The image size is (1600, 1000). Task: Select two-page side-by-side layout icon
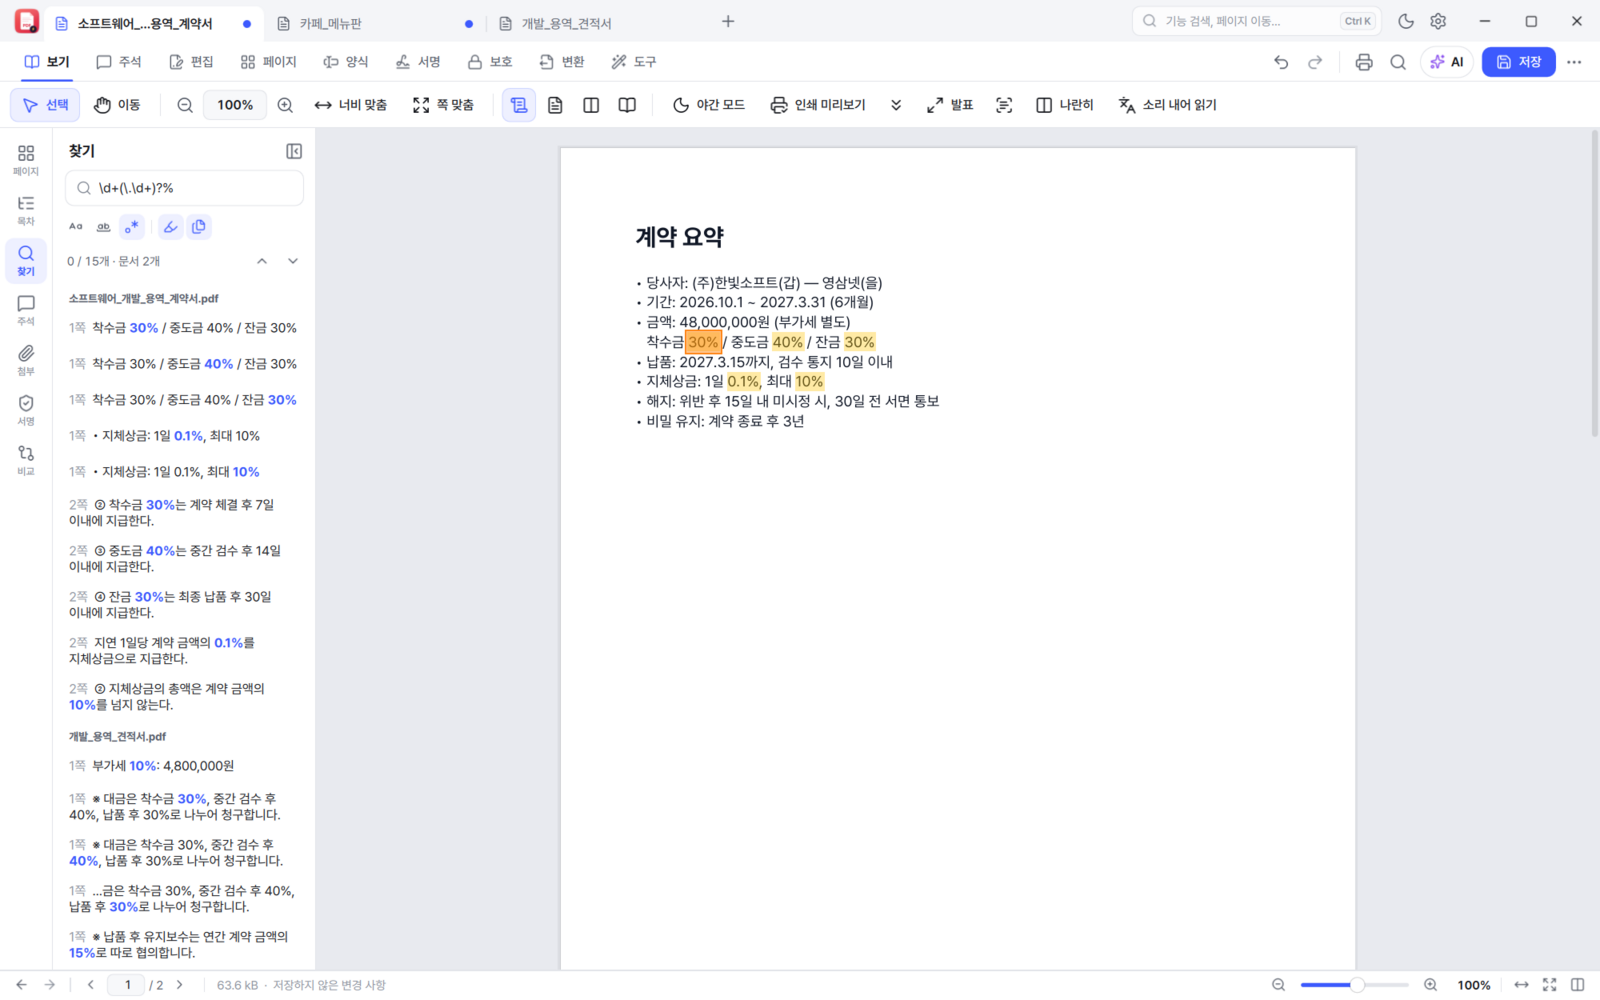click(591, 105)
